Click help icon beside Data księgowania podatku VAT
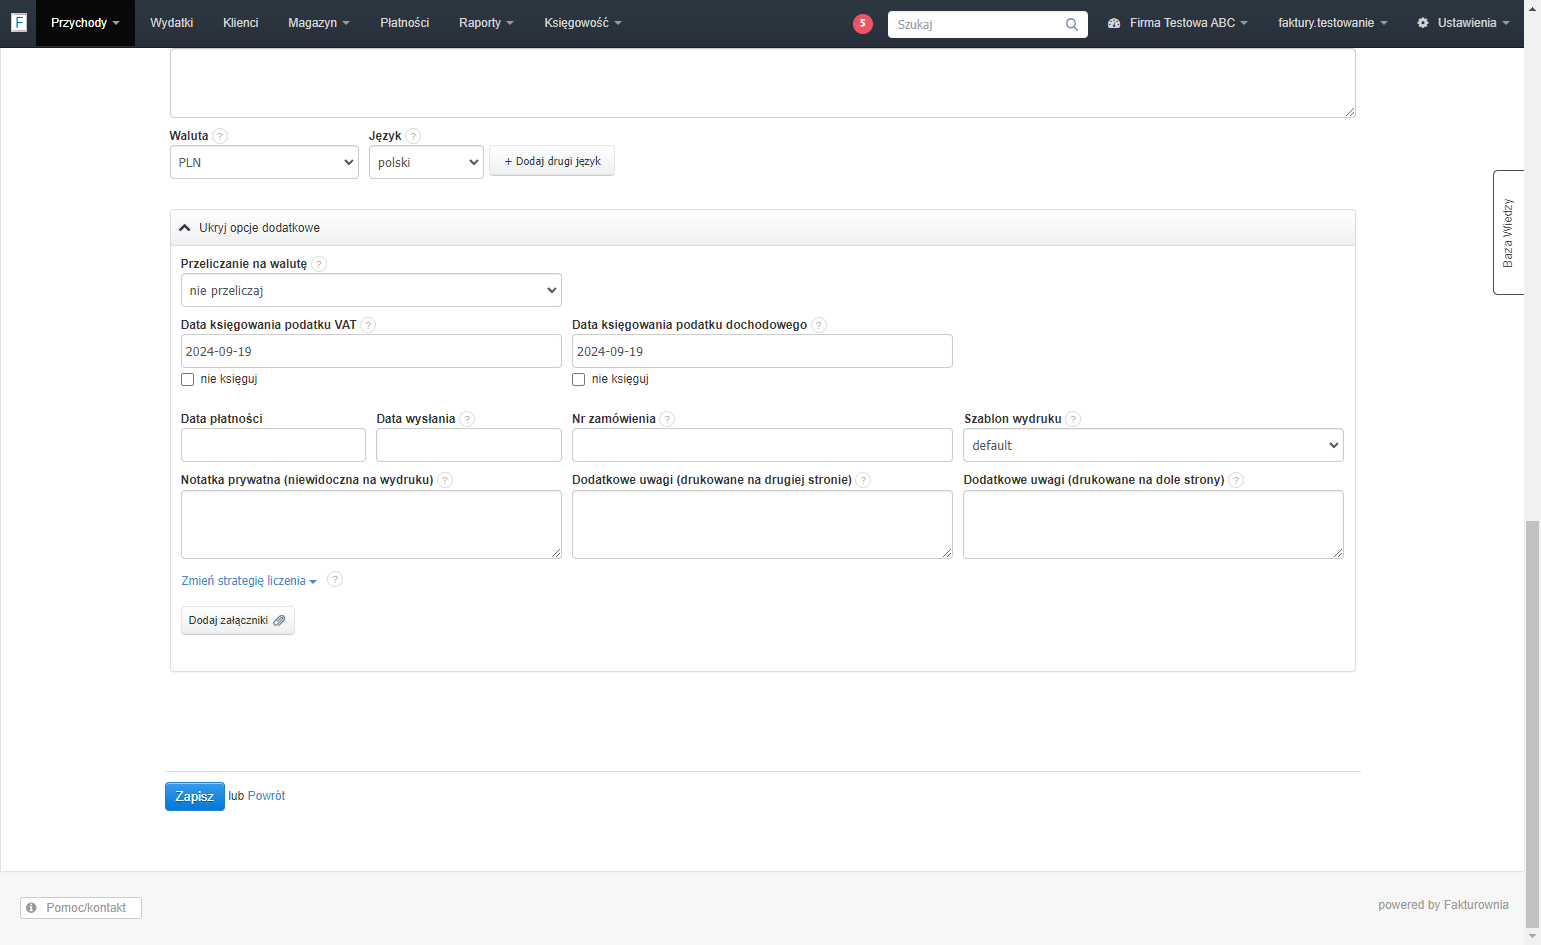Screen dimensions: 1541x945 [x=368, y=325]
